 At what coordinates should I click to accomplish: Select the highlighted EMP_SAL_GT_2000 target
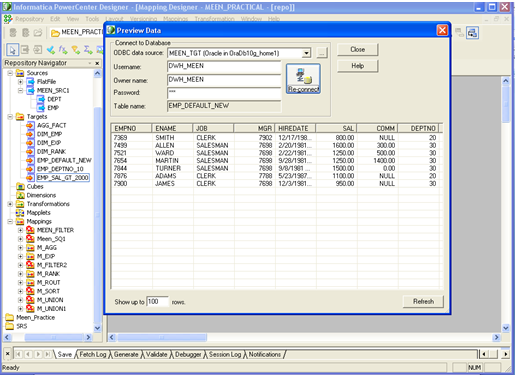pos(63,178)
